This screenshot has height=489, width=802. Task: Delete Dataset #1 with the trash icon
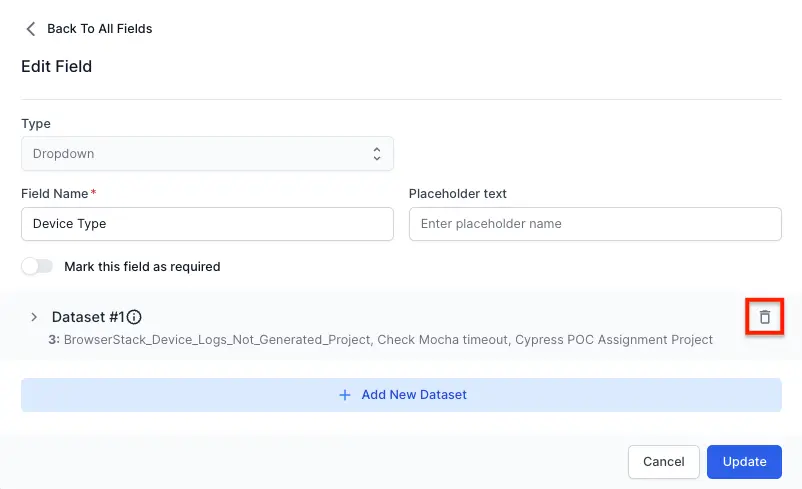[x=765, y=317]
